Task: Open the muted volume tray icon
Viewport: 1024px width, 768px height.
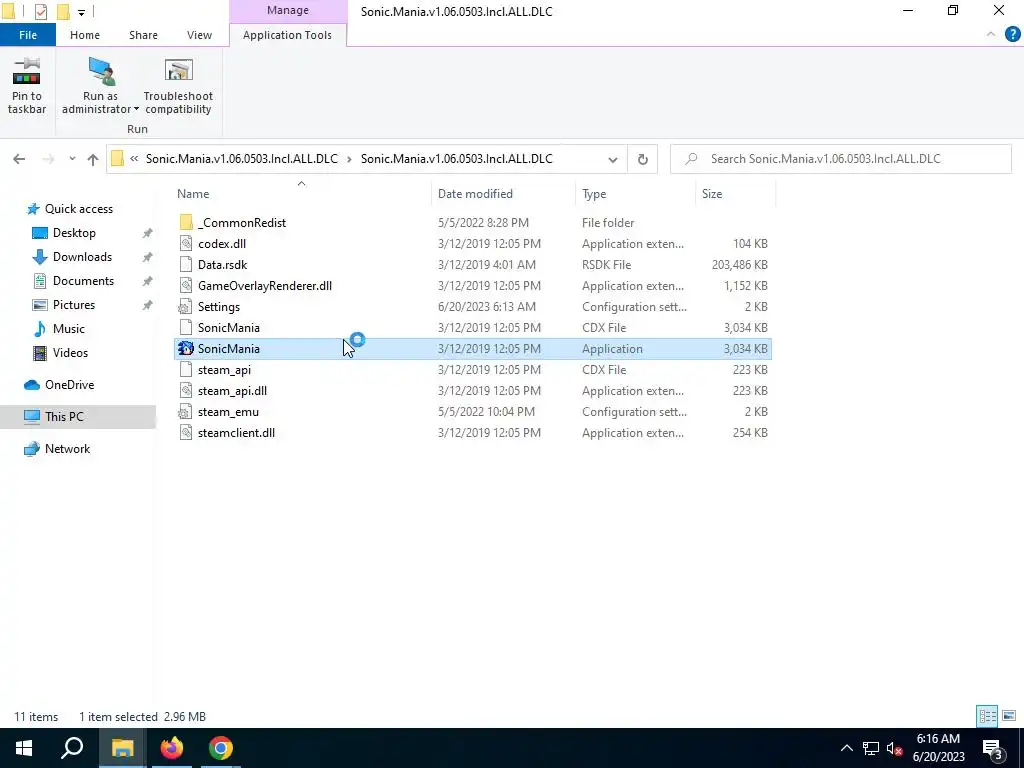Action: coord(894,748)
